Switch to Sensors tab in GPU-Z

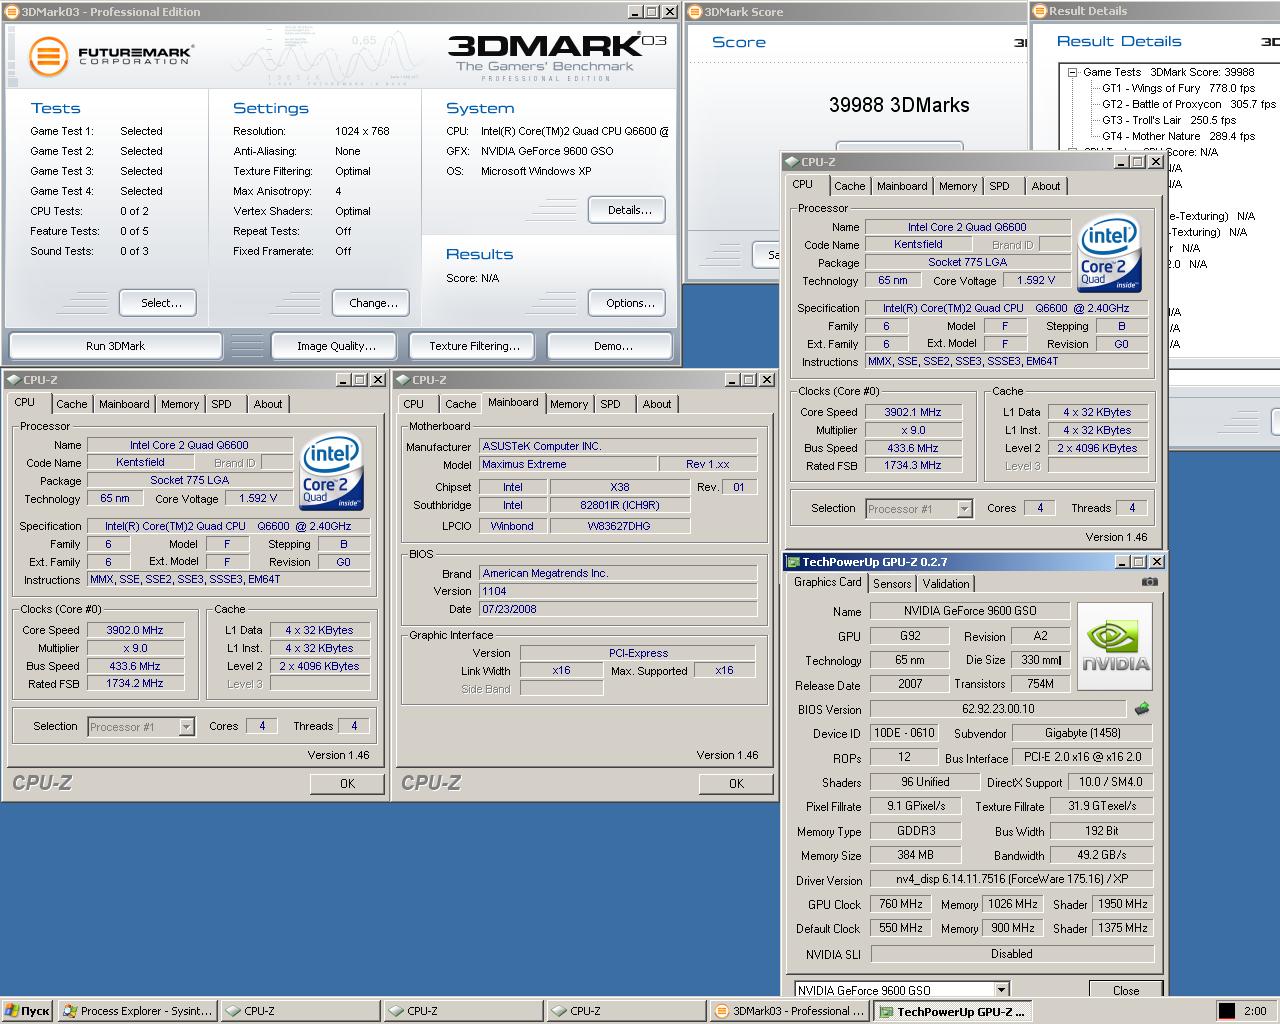[892, 584]
